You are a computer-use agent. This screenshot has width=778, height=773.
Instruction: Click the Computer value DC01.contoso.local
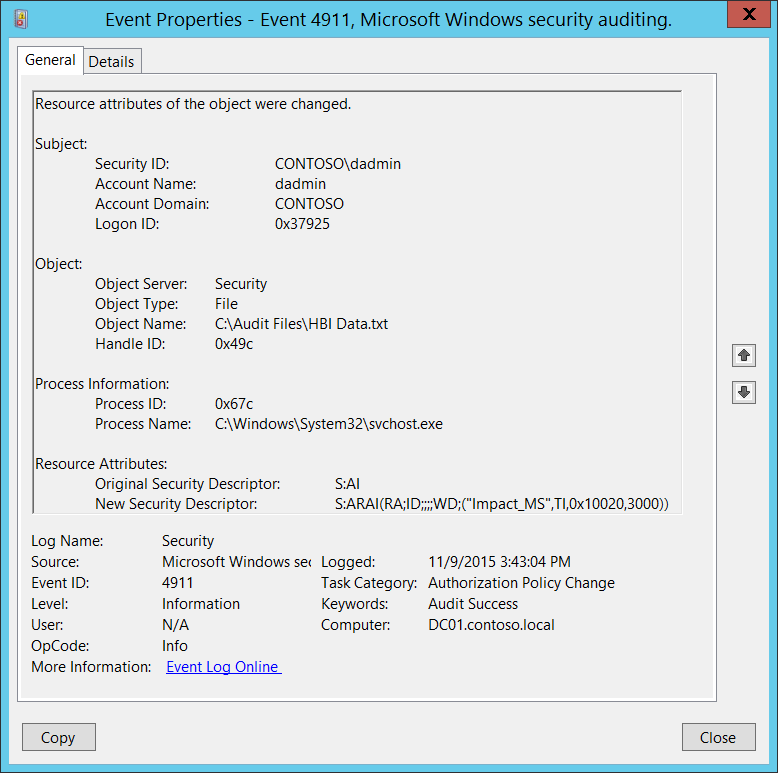click(x=491, y=625)
